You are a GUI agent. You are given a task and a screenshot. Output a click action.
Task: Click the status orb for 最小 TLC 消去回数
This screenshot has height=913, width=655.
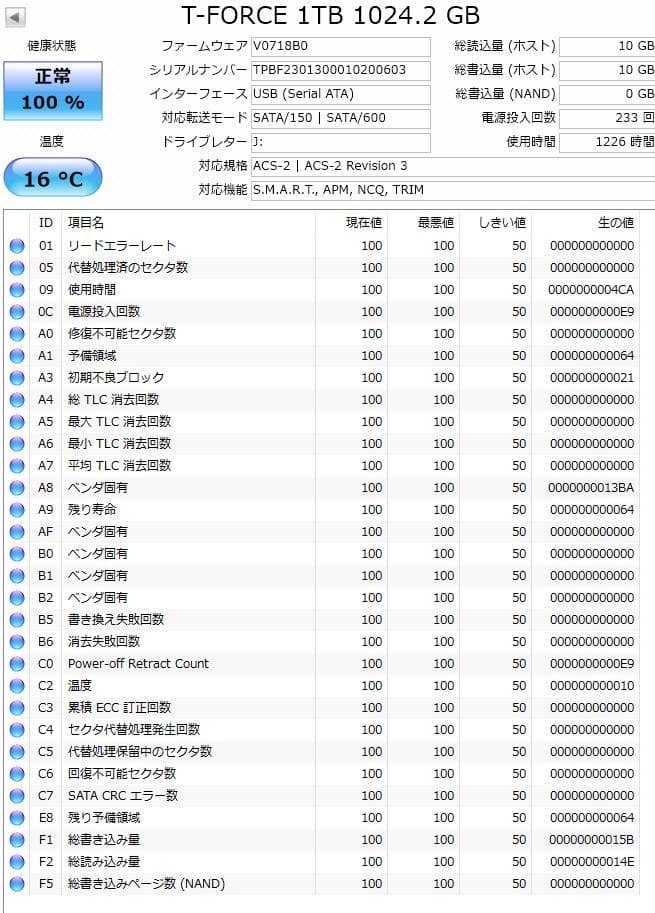[17, 444]
